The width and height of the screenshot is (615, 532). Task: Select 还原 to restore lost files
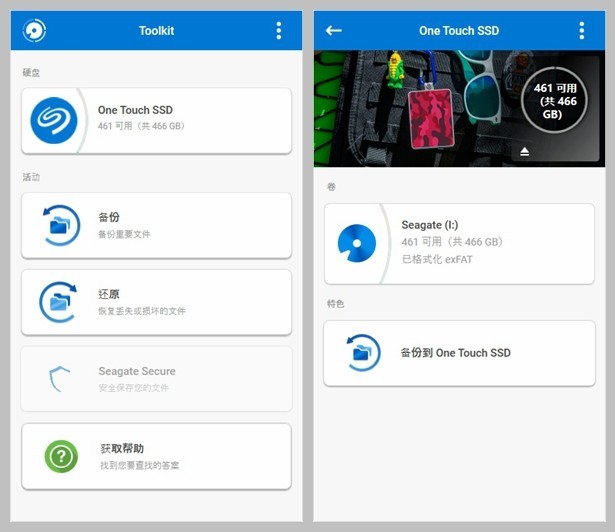(x=180, y=302)
